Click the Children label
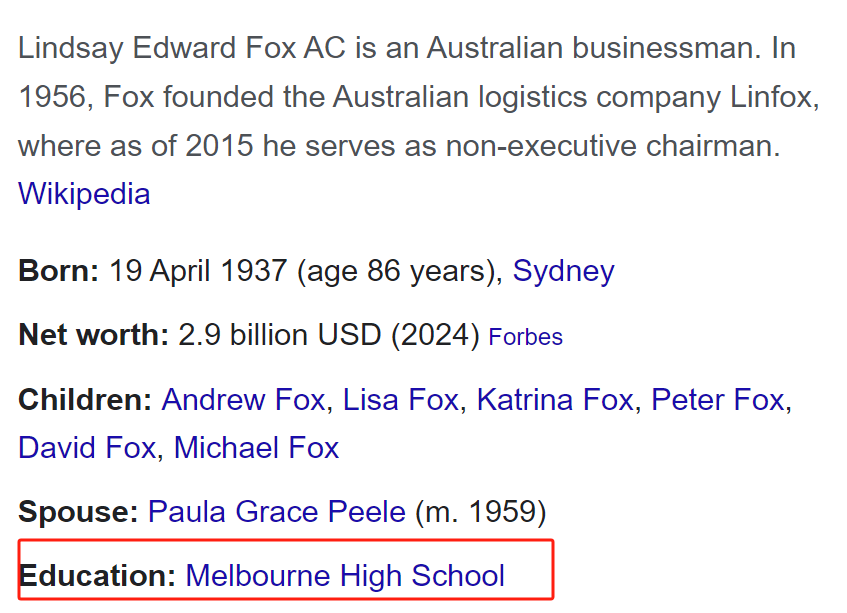847x613 pixels. pyautogui.click(x=84, y=401)
